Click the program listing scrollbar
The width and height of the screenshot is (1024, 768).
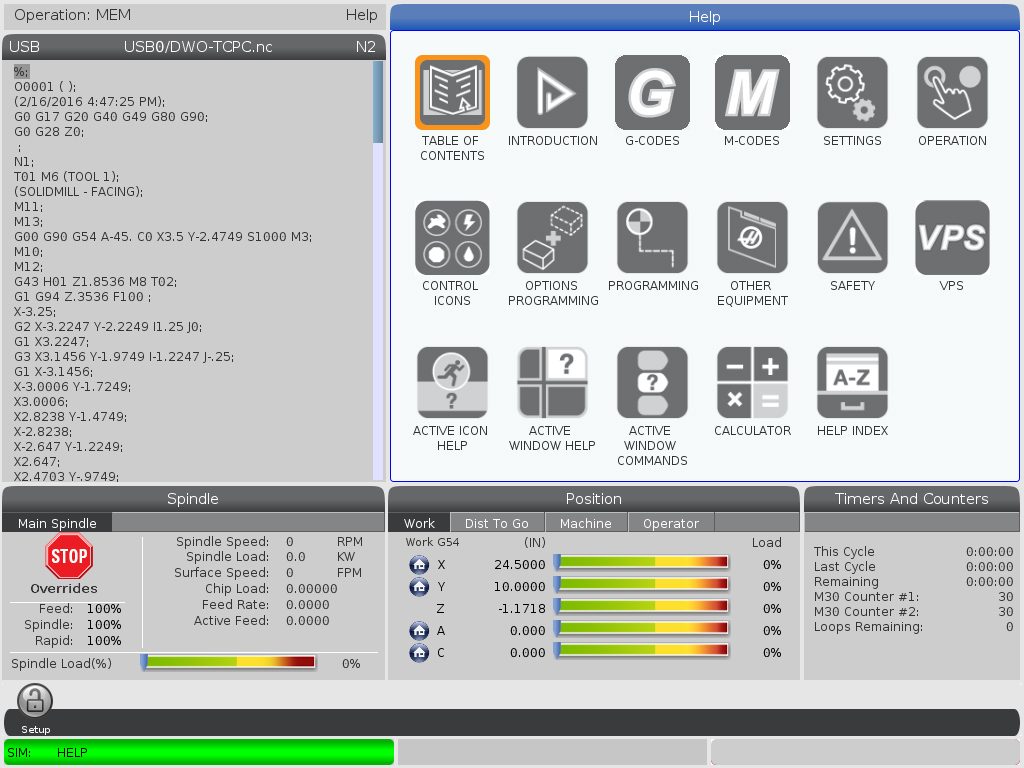378,270
